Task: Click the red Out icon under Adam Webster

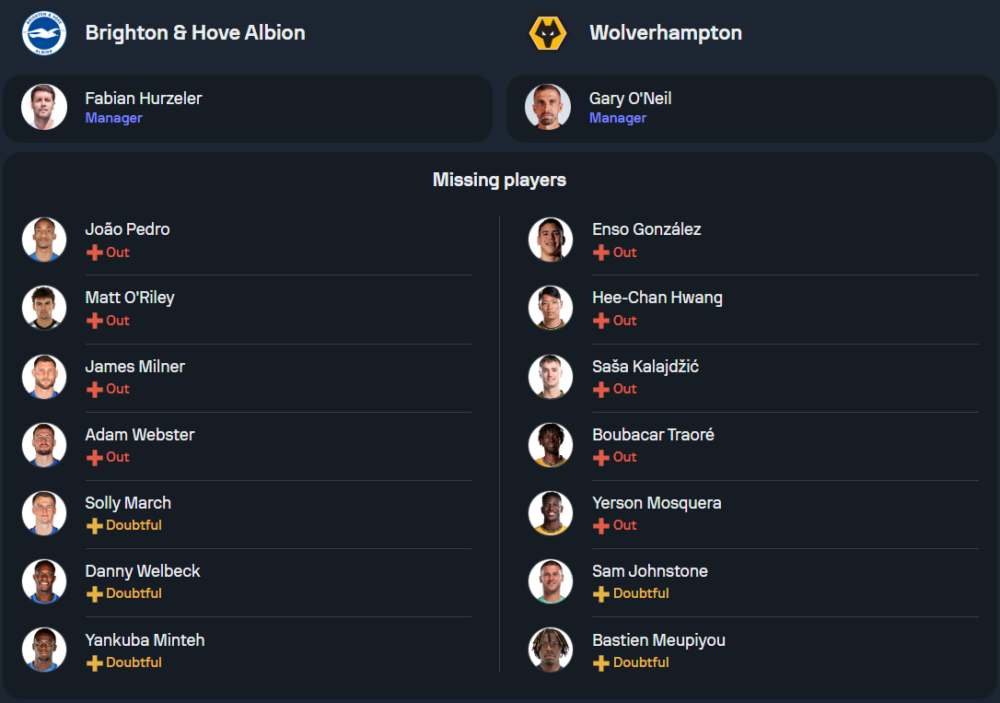Action: [94, 458]
